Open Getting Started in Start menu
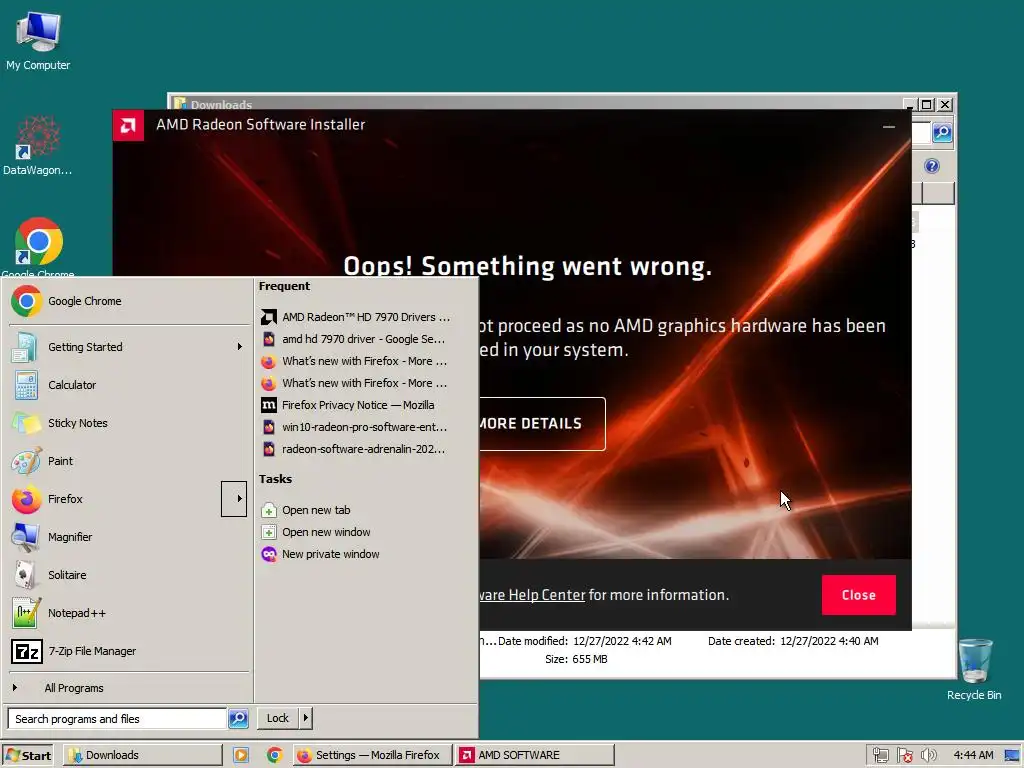This screenshot has width=1024, height=768. click(129, 347)
